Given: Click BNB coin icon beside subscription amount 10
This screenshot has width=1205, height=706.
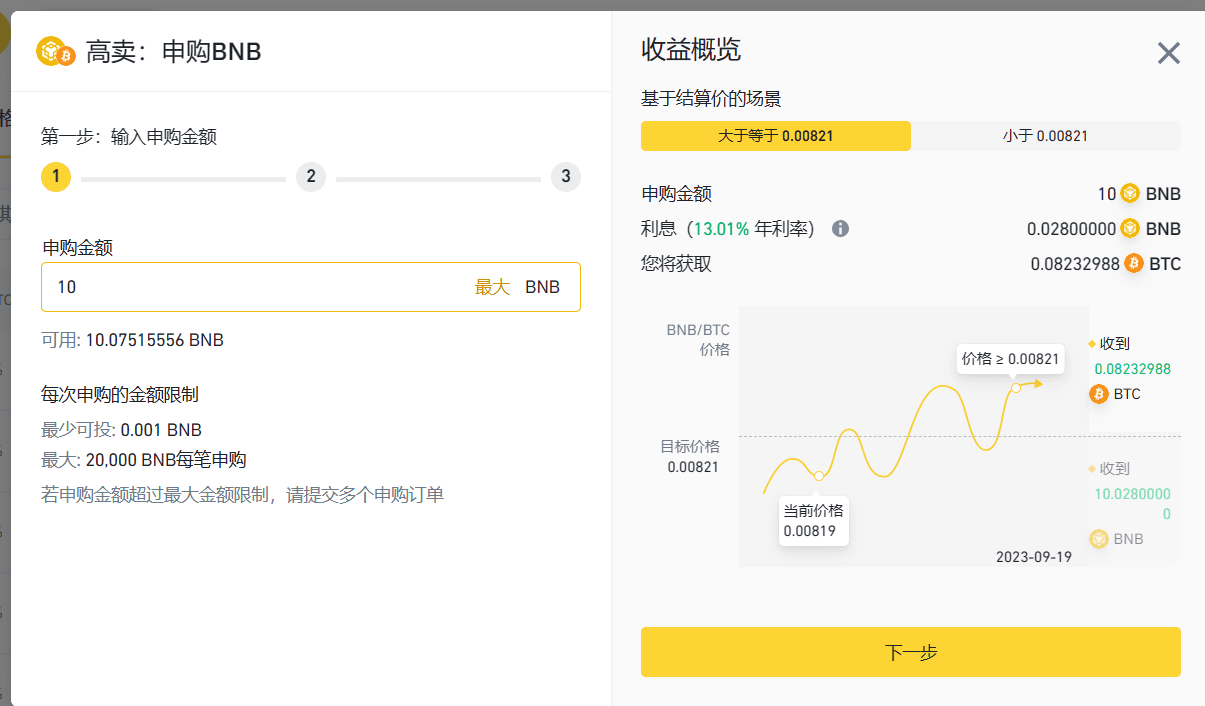Looking at the screenshot, I should pyautogui.click(x=1130, y=194).
